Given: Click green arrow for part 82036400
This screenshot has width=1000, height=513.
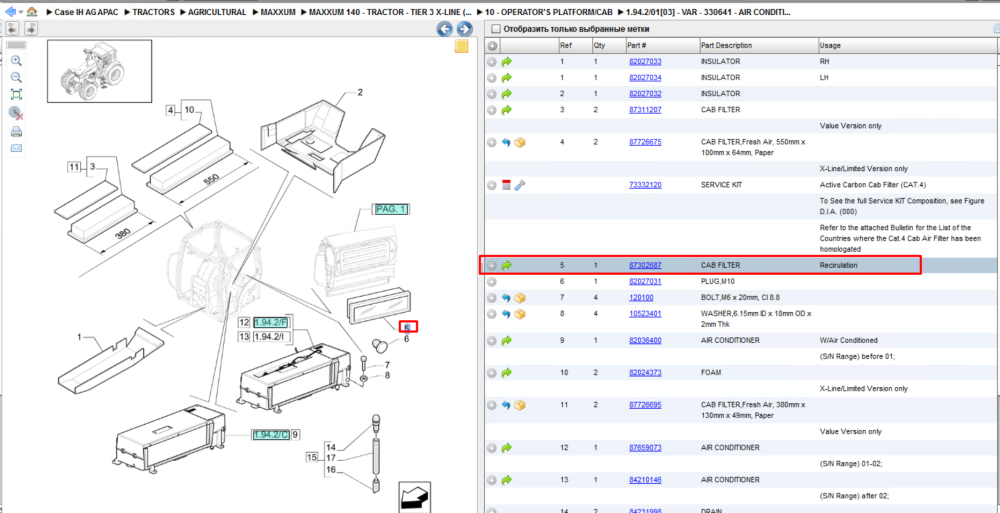Looking at the screenshot, I should tap(507, 340).
